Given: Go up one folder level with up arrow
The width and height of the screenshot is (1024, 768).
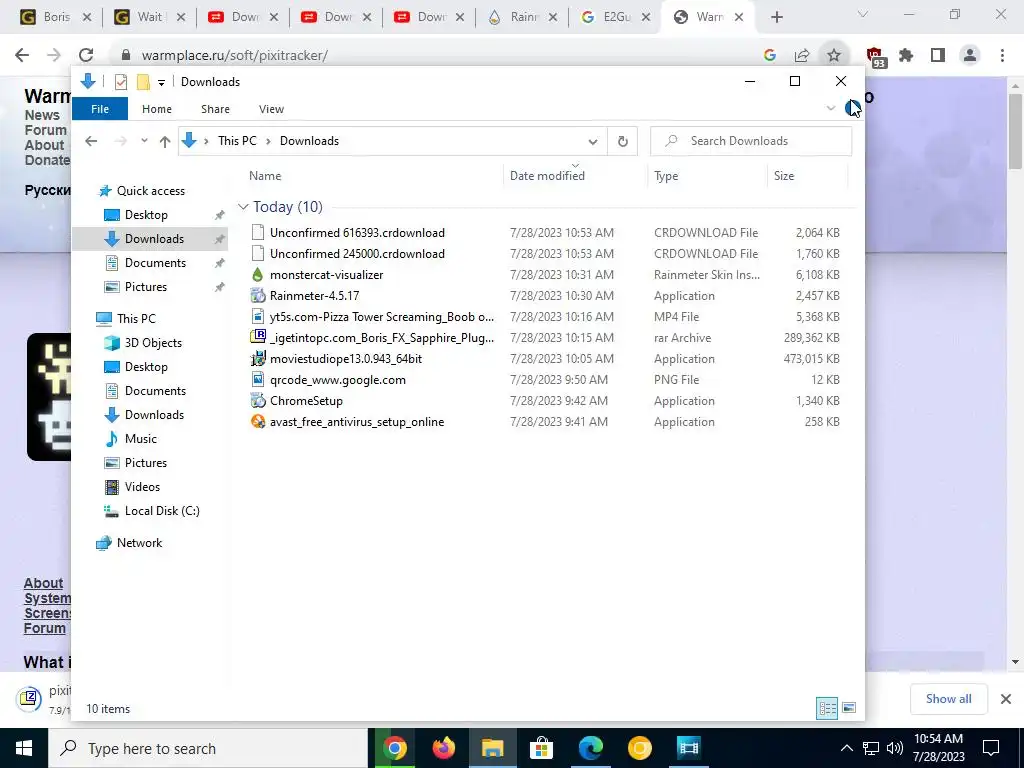Looking at the screenshot, I should pyautogui.click(x=165, y=141).
